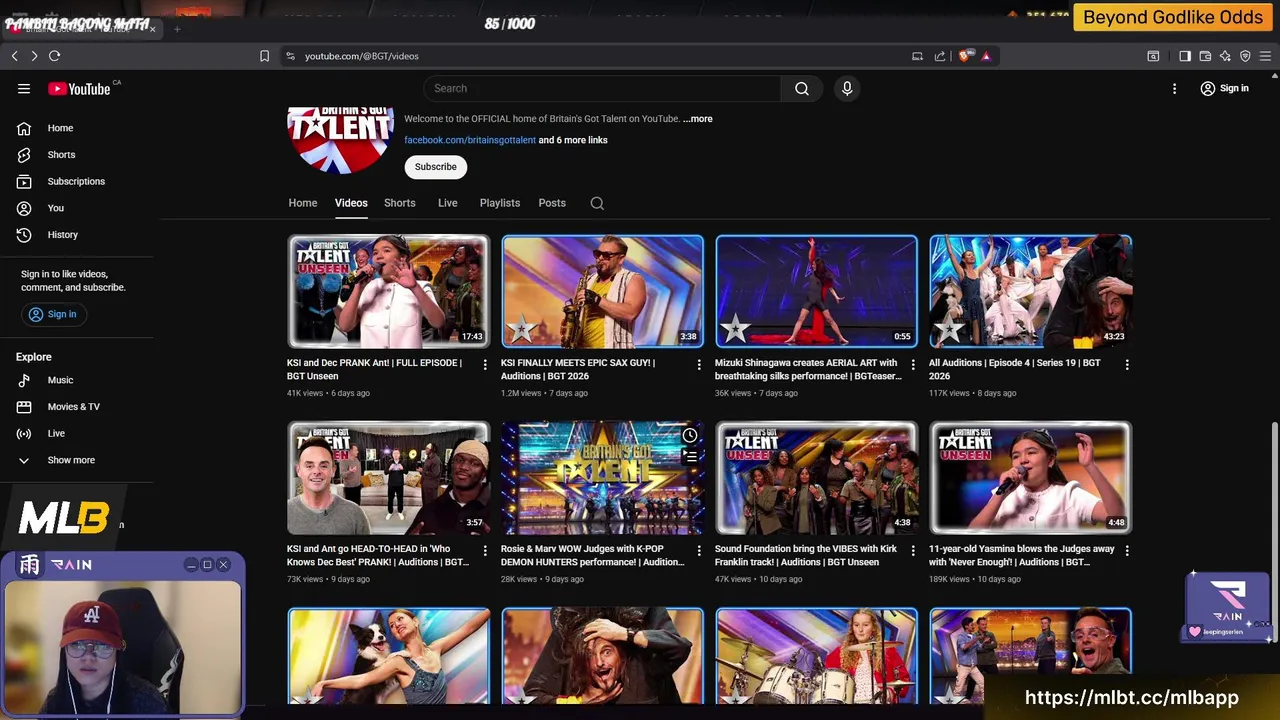
Task: Go to the YouTube logo homepage
Action: (x=80, y=88)
